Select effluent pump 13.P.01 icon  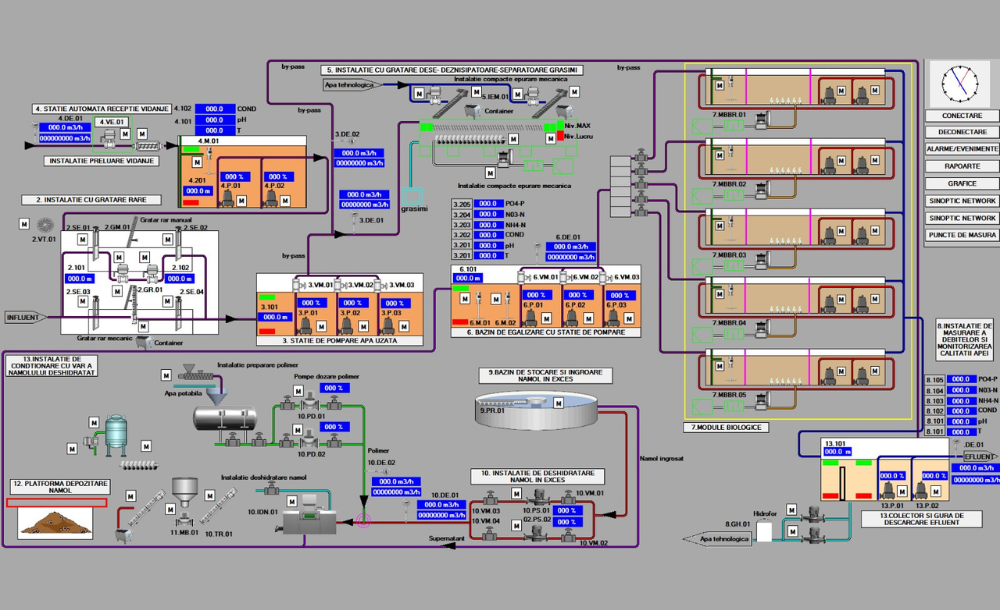click(x=886, y=490)
